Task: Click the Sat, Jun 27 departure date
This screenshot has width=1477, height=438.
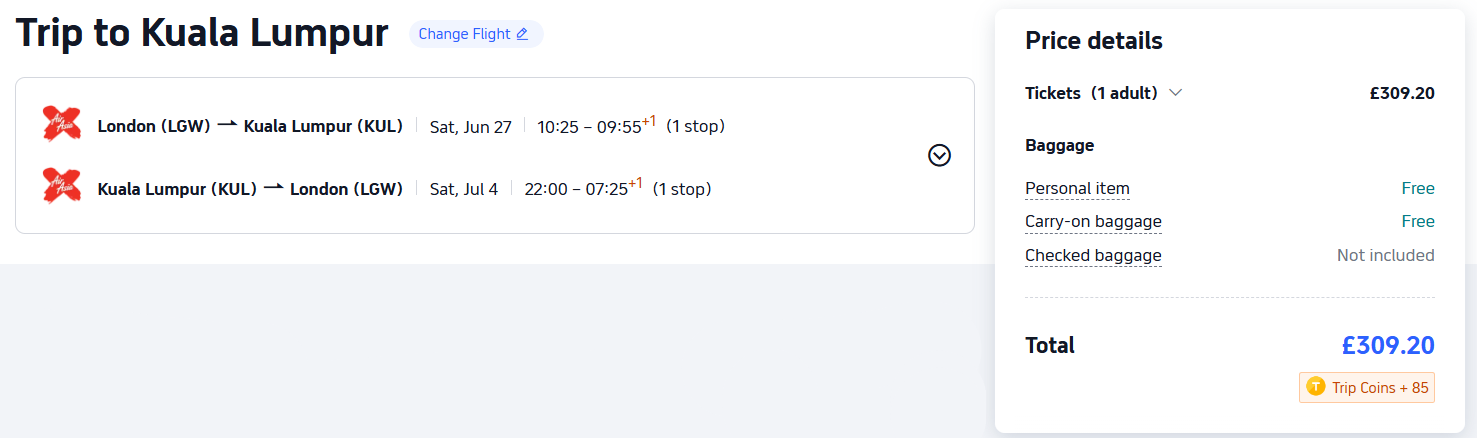Action: point(470,126)
